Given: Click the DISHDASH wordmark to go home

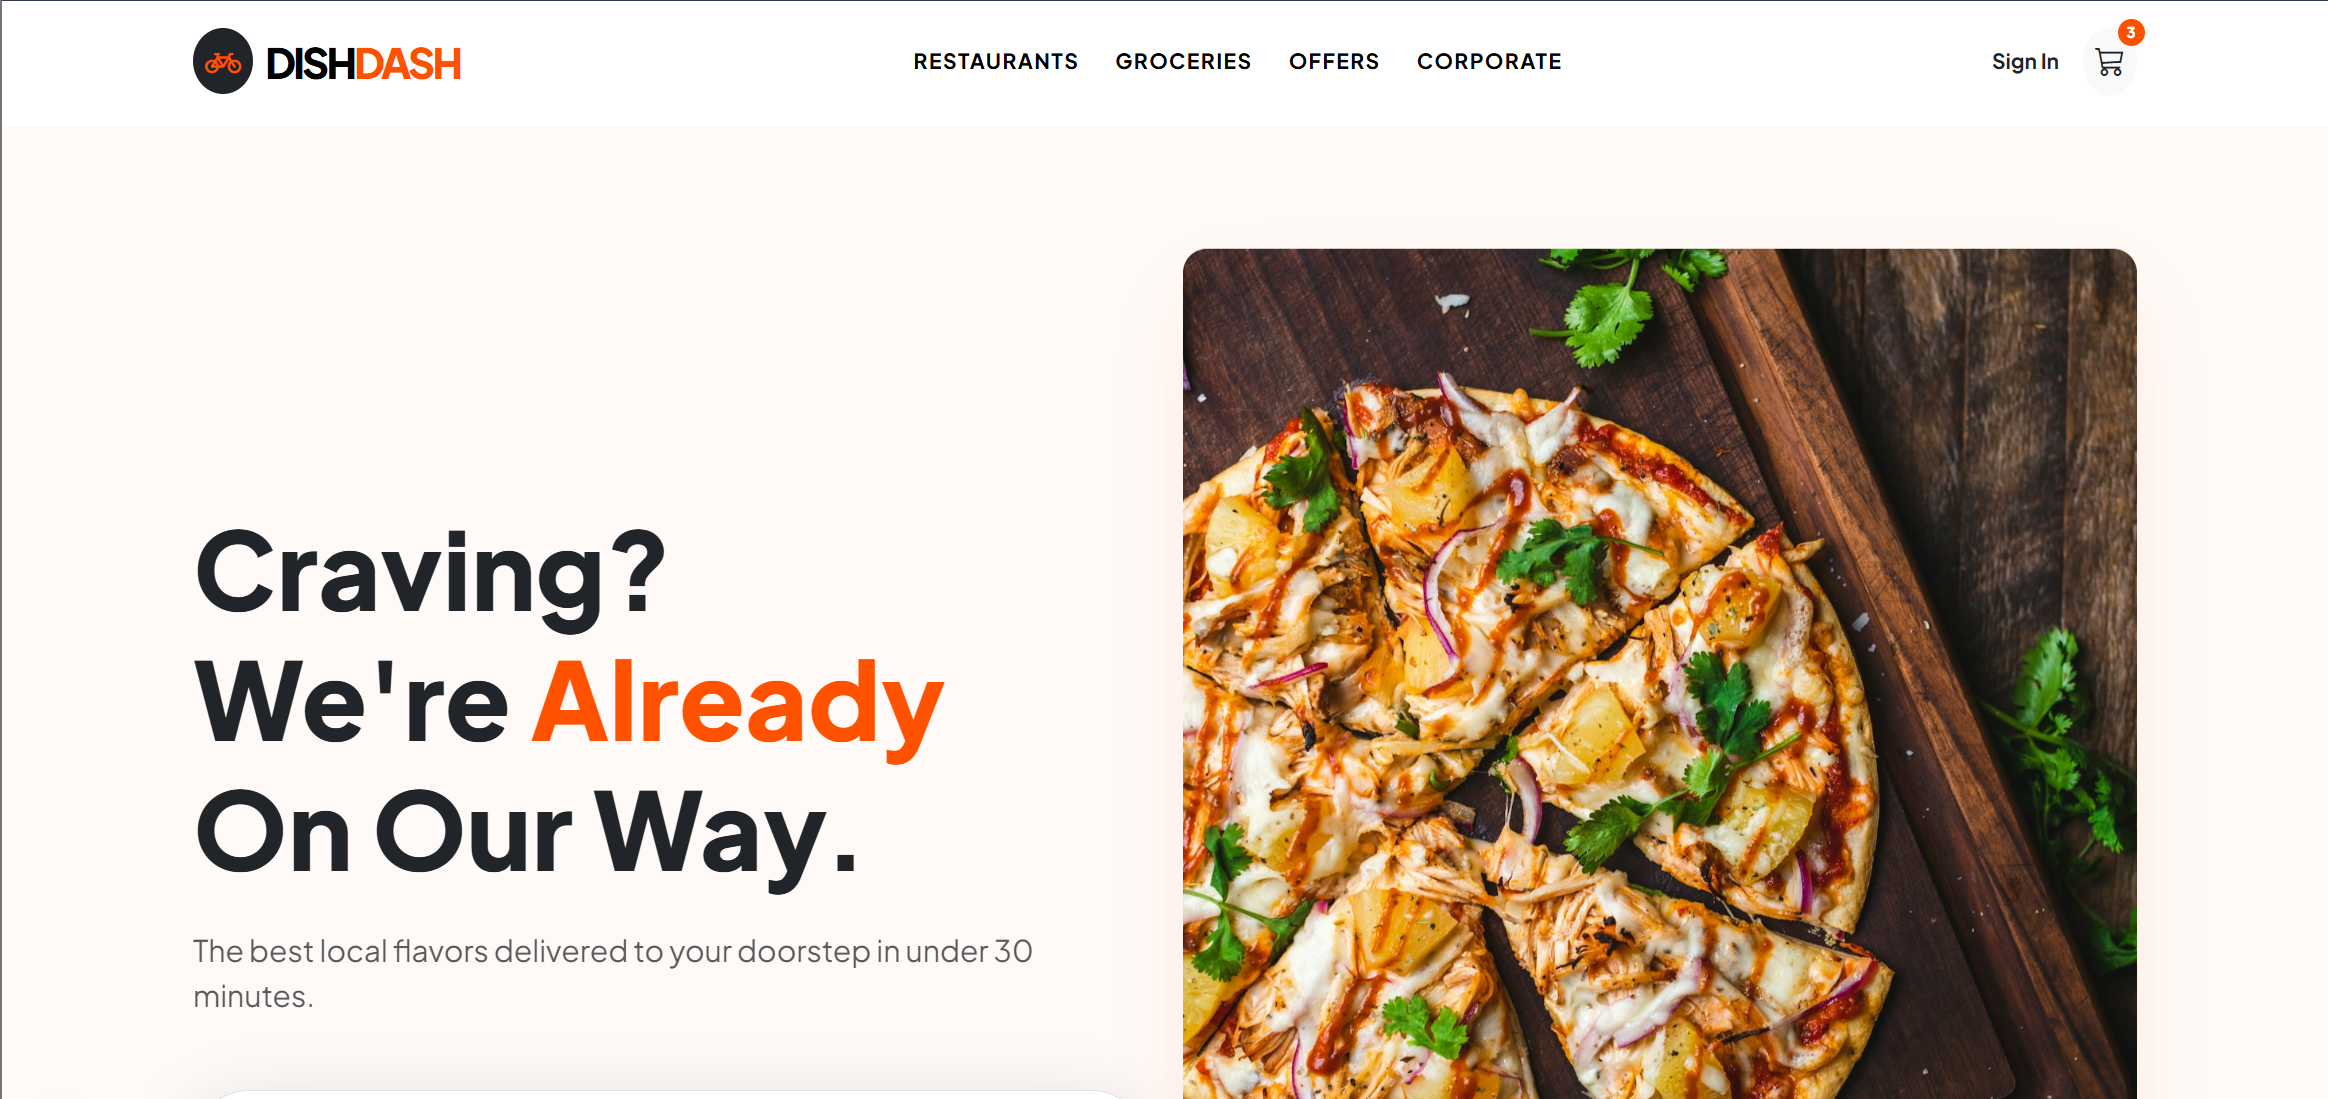Looking at the screenshot, I should (x=363, y=64).
